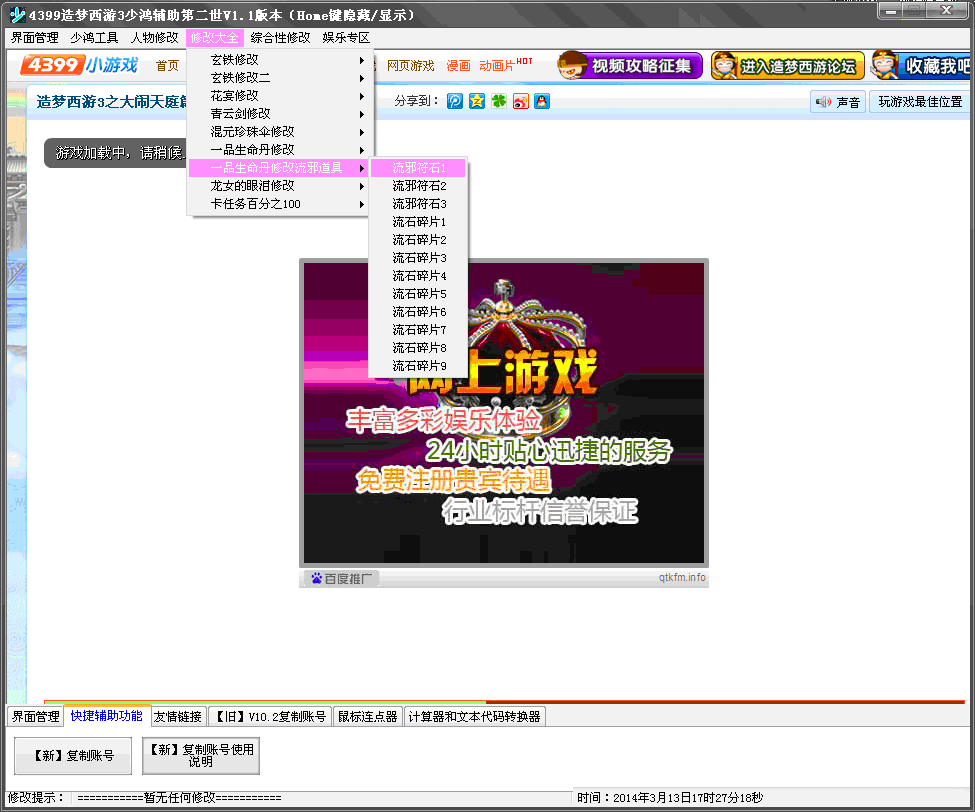The height and width of the screenshot is (812, 975).
Task: Share to QQ penguin icon
Action: (x=541, y=101)
